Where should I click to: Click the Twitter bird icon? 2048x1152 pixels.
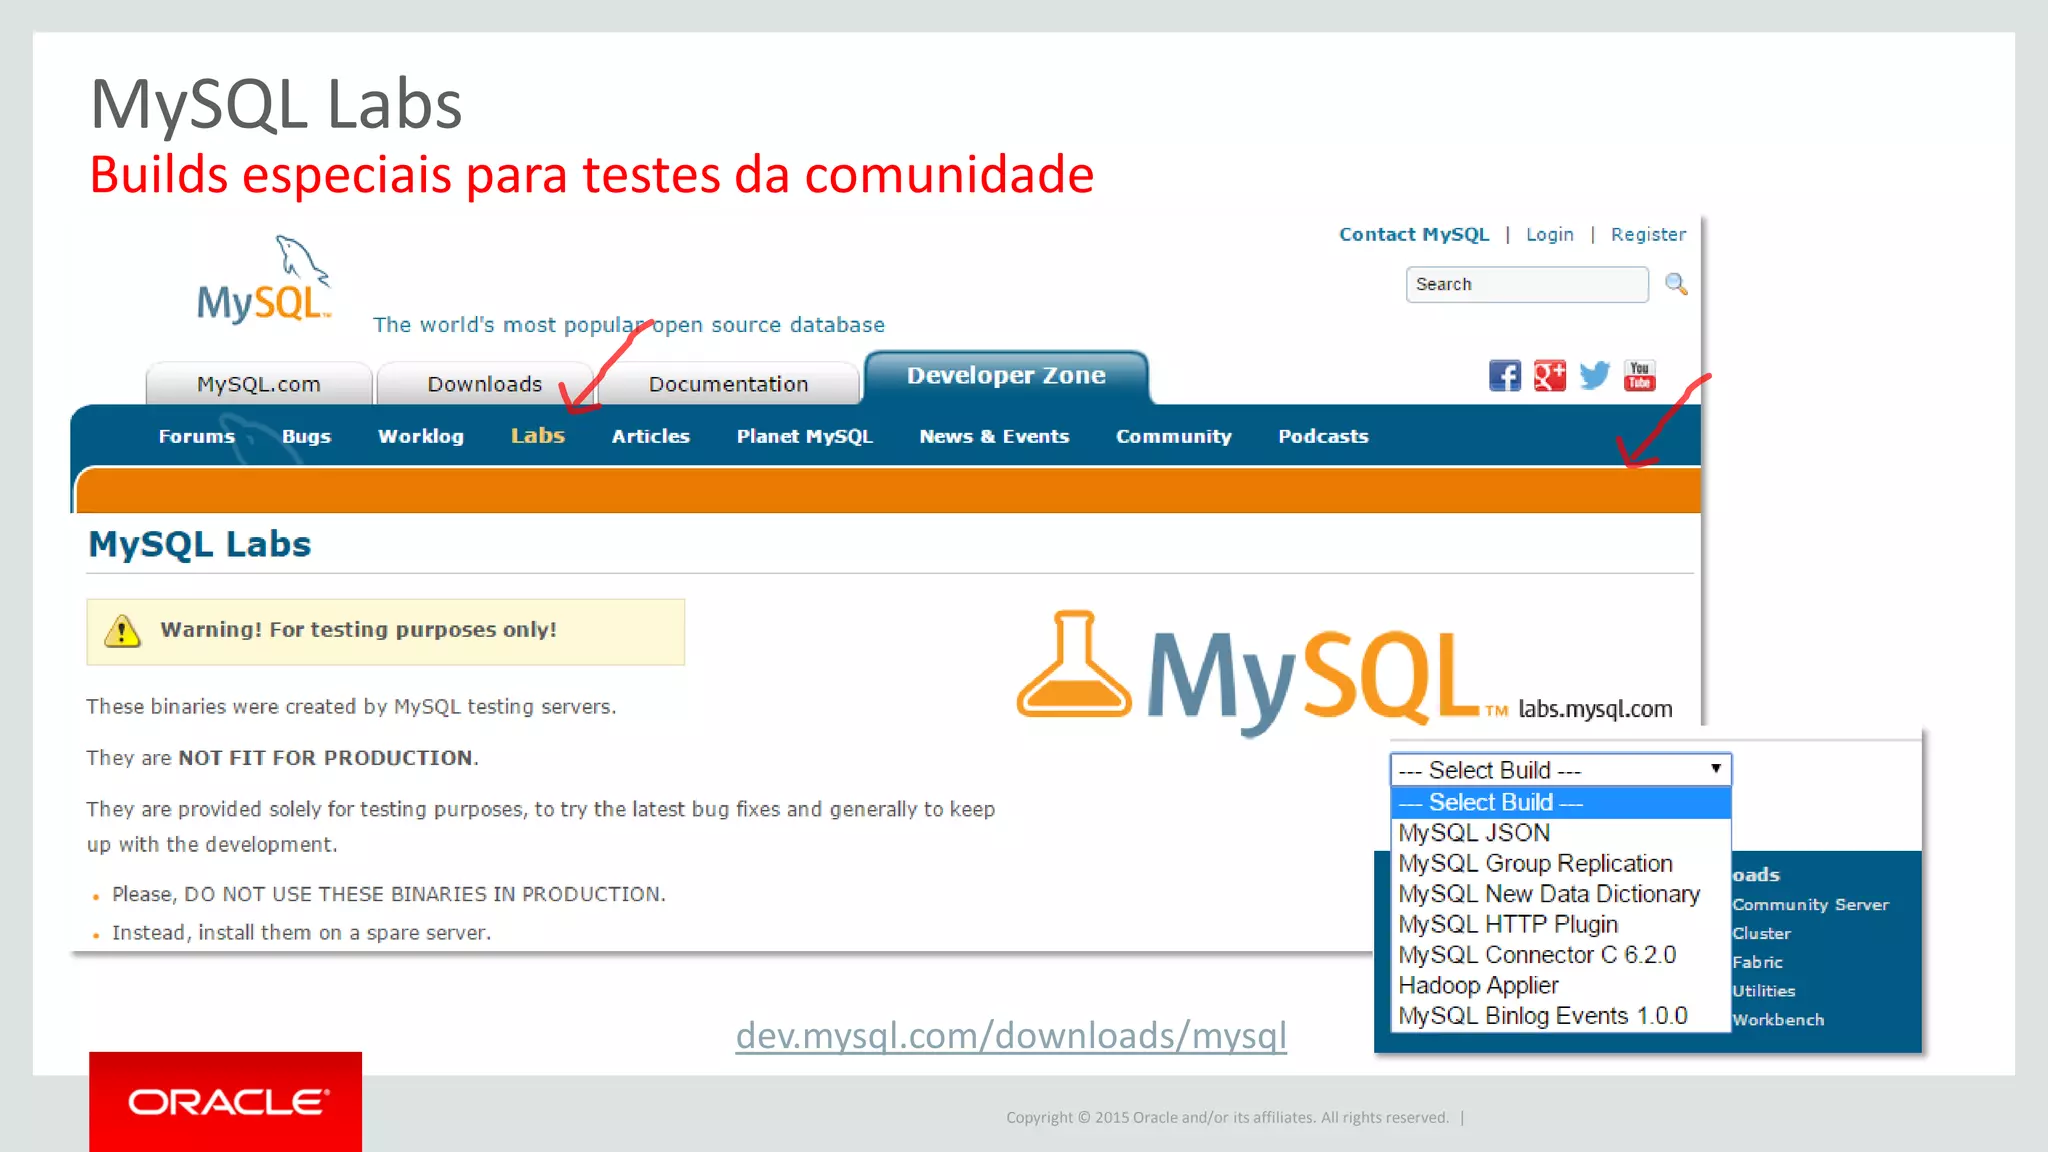(1594, 376)
